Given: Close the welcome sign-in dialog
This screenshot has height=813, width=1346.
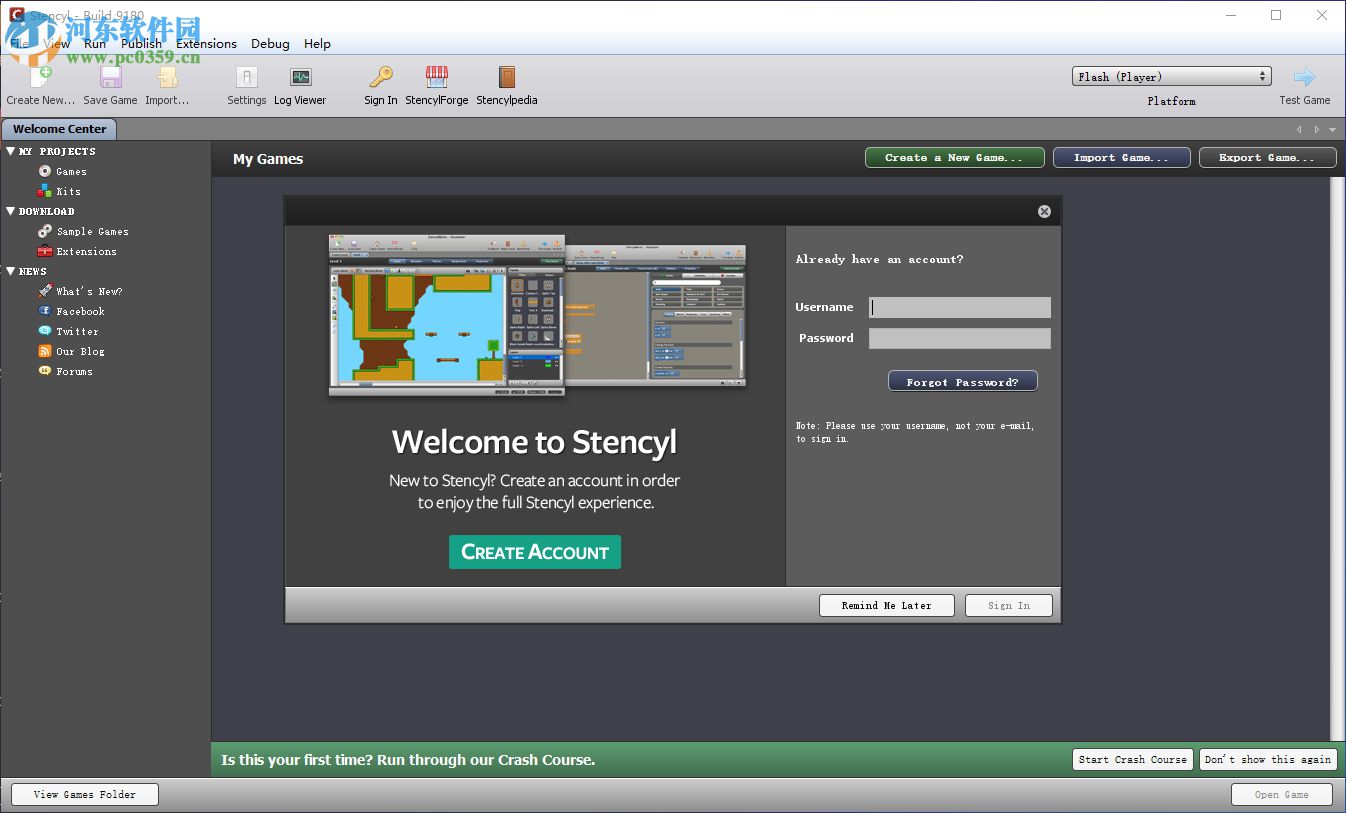Looking at the screenshot, I should pyautogui.click(x=1044, y=211).
